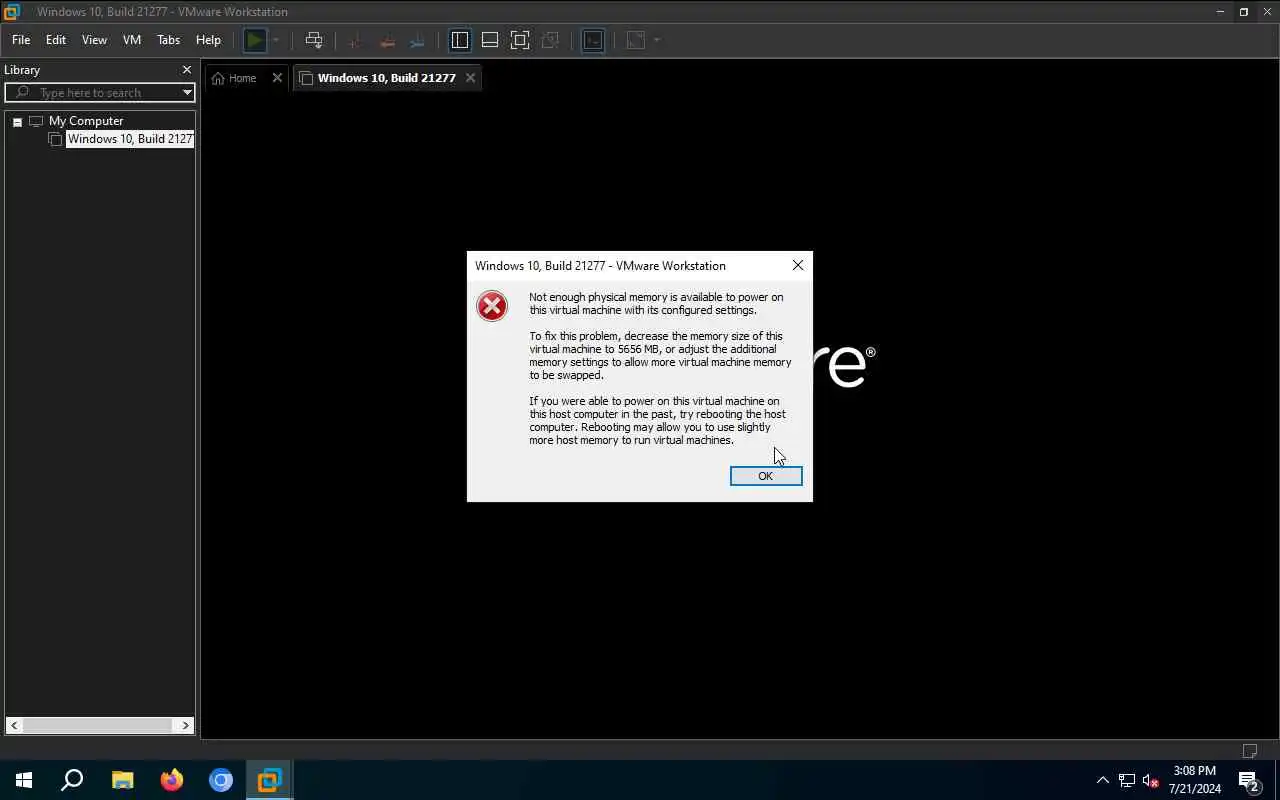The height and width of the screenshot is (800, 1280).
Task: Select Windows 10, Build 21277 library item
Action: 130,139
